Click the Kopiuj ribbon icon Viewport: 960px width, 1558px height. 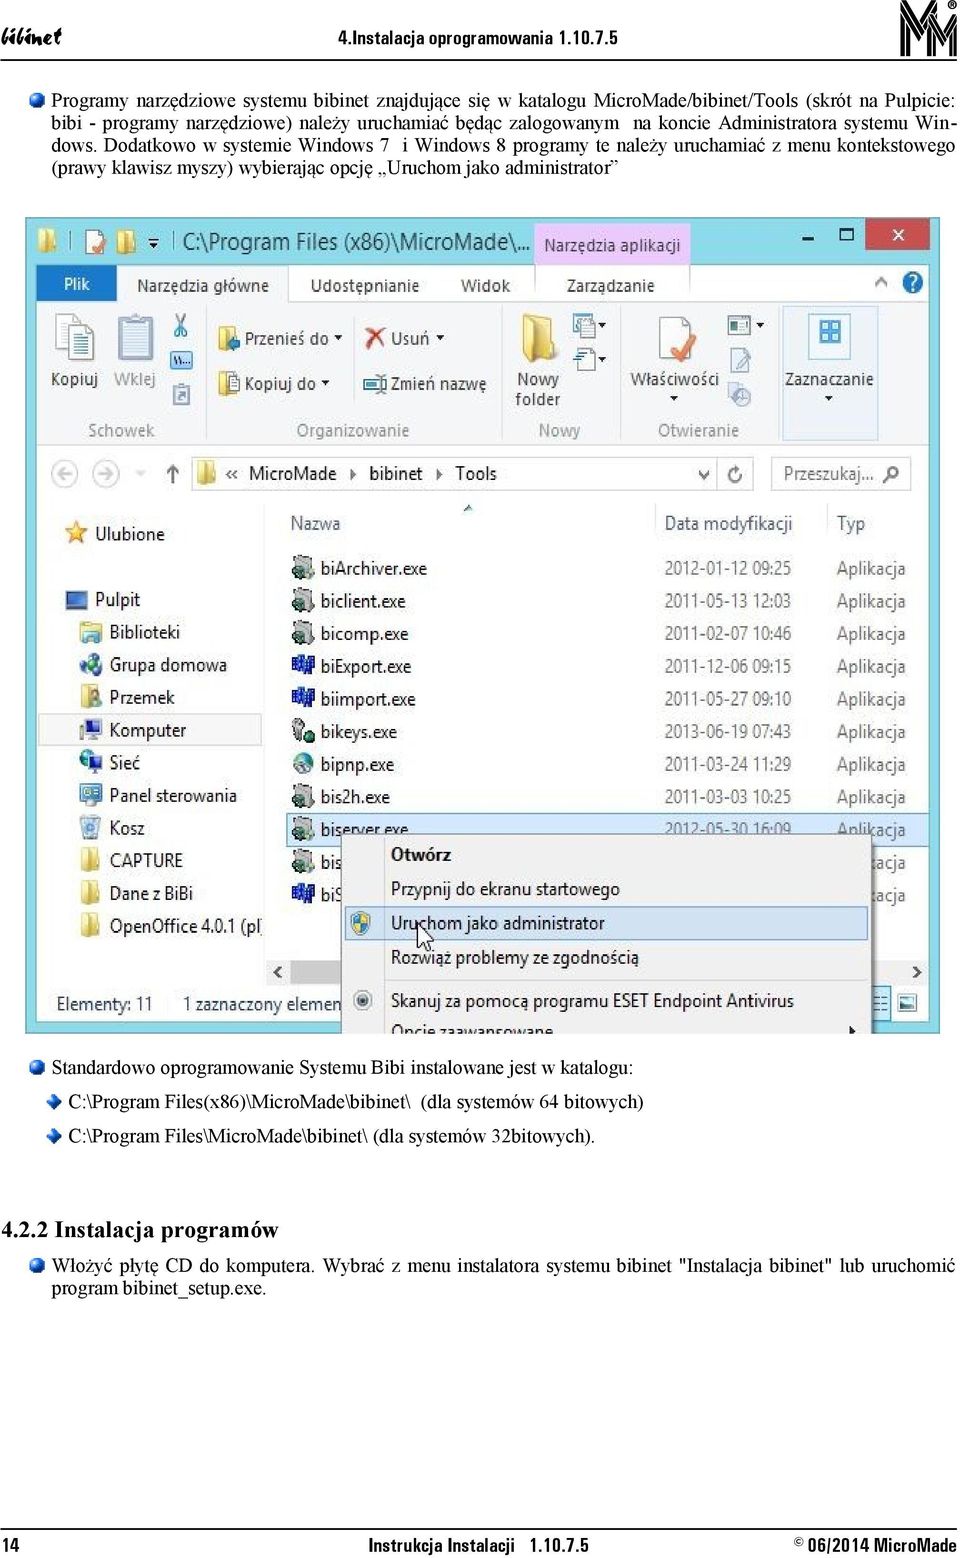coord(74,337)
